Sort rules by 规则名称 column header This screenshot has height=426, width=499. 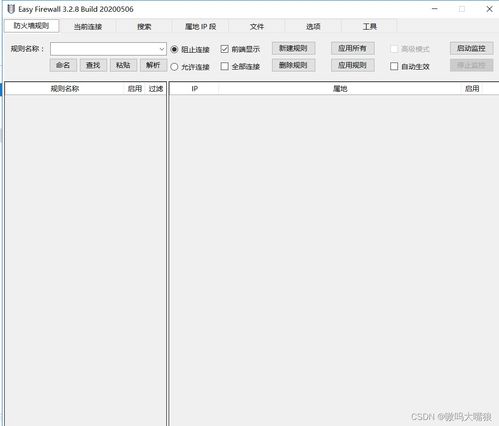tap(65, 89)
